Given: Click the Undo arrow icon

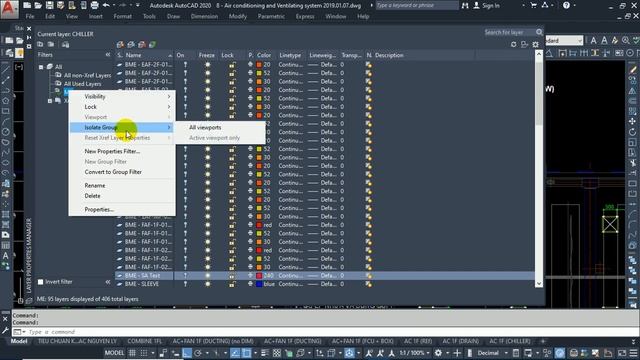Looking at the screenshot, I should point(107,5).
